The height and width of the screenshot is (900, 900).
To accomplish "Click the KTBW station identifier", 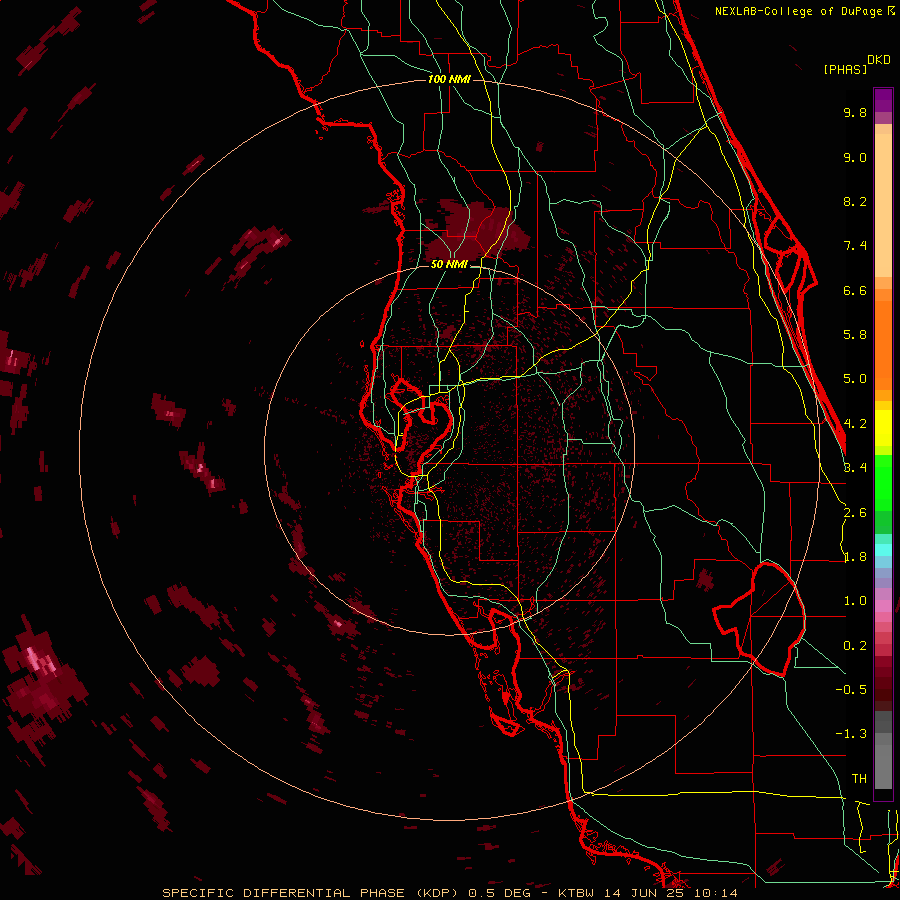I will pos(577,893).
